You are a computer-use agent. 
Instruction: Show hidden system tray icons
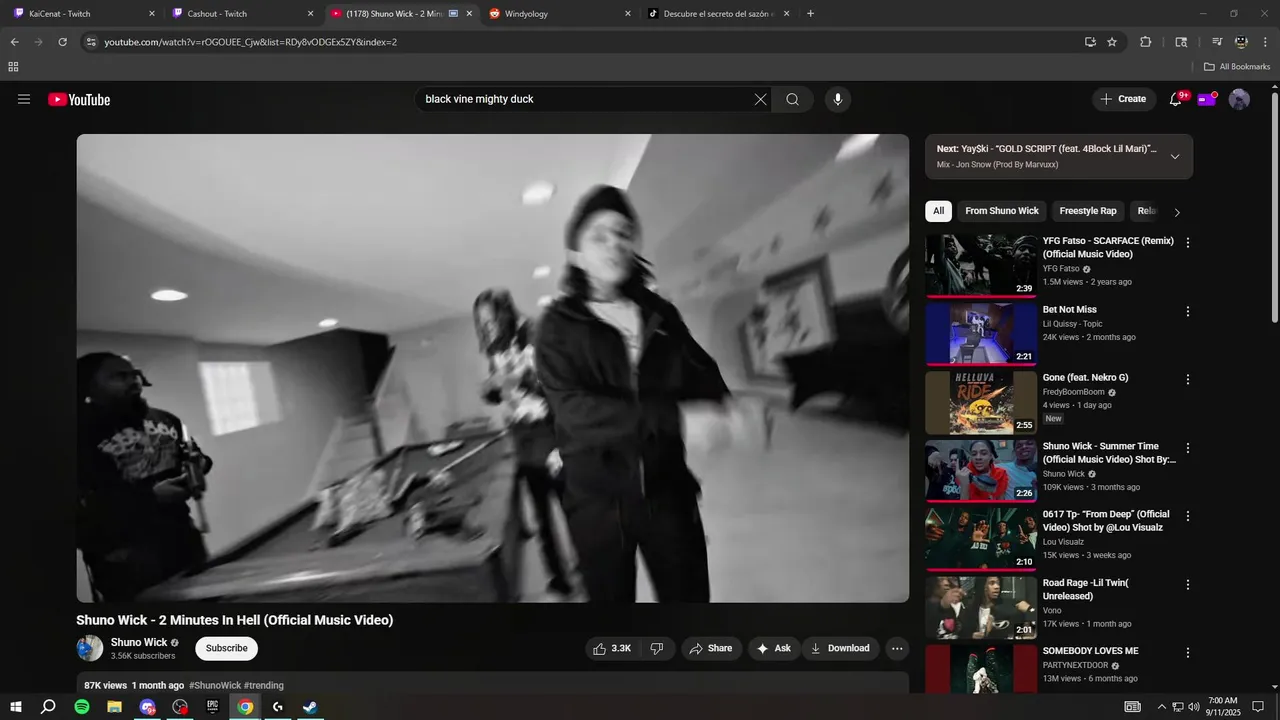(x=1162, y=707)
